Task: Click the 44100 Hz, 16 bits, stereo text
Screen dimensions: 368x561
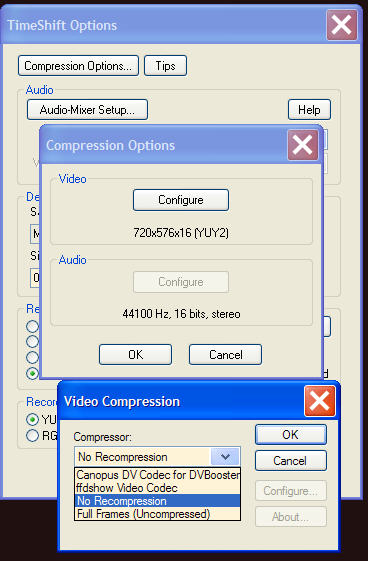Action: coord(181,314)
